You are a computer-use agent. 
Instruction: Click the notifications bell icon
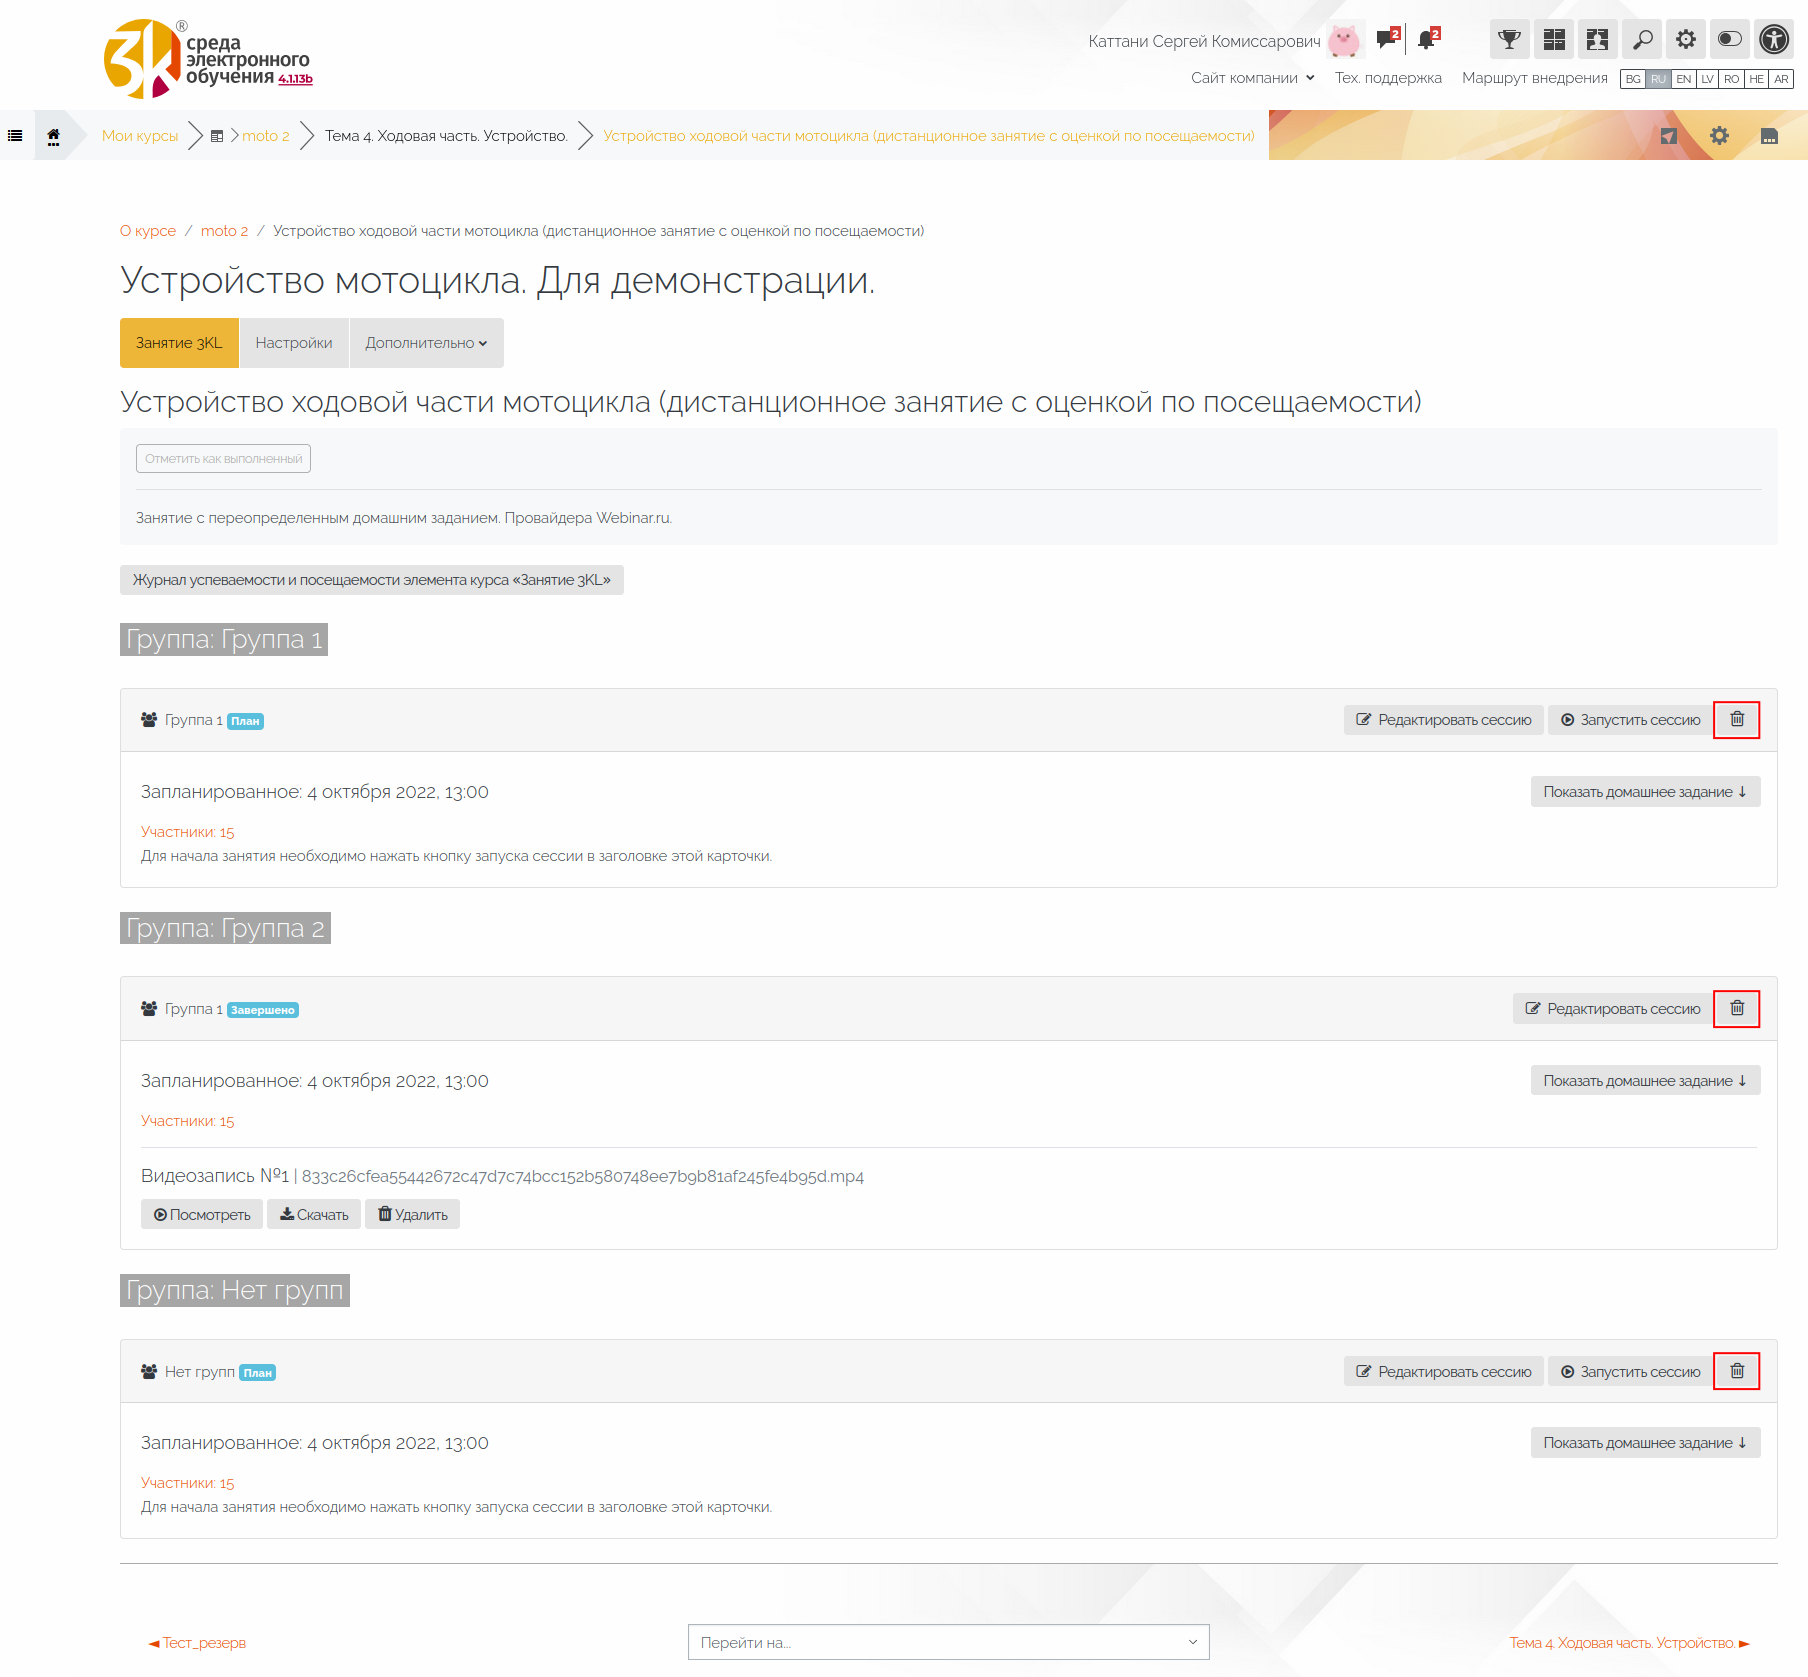1427,40
